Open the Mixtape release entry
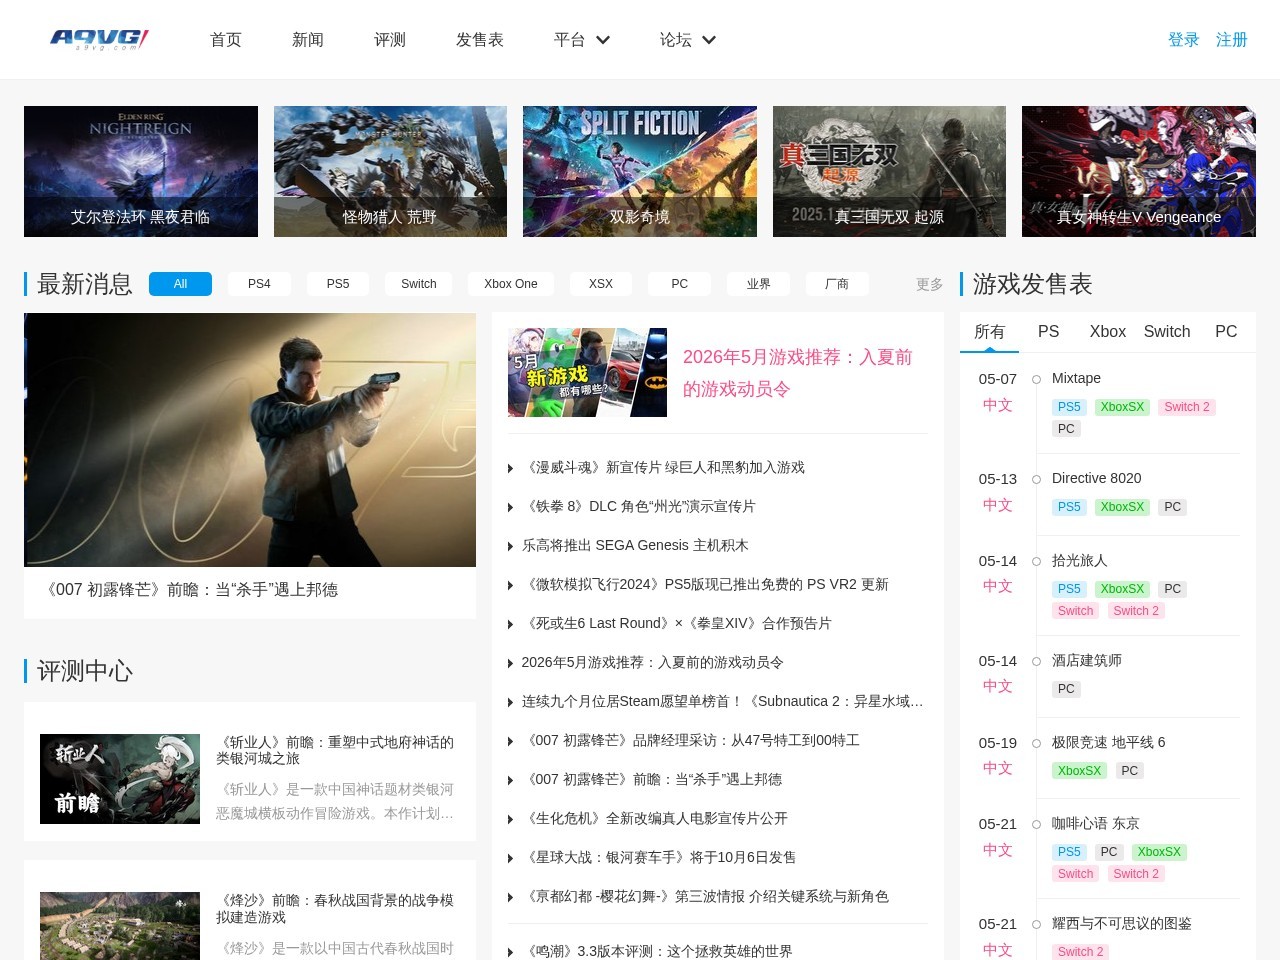This screenshot has height=960, width=1280. [1076, 379]
